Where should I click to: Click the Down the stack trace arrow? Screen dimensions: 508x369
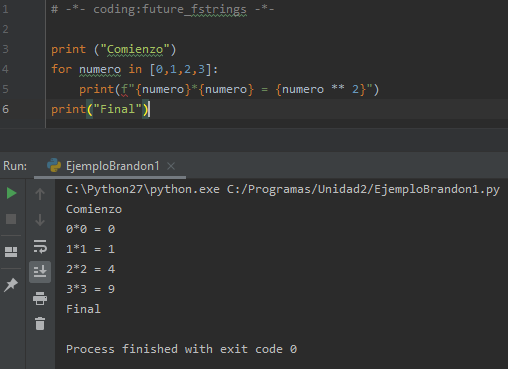pos(40,220)
